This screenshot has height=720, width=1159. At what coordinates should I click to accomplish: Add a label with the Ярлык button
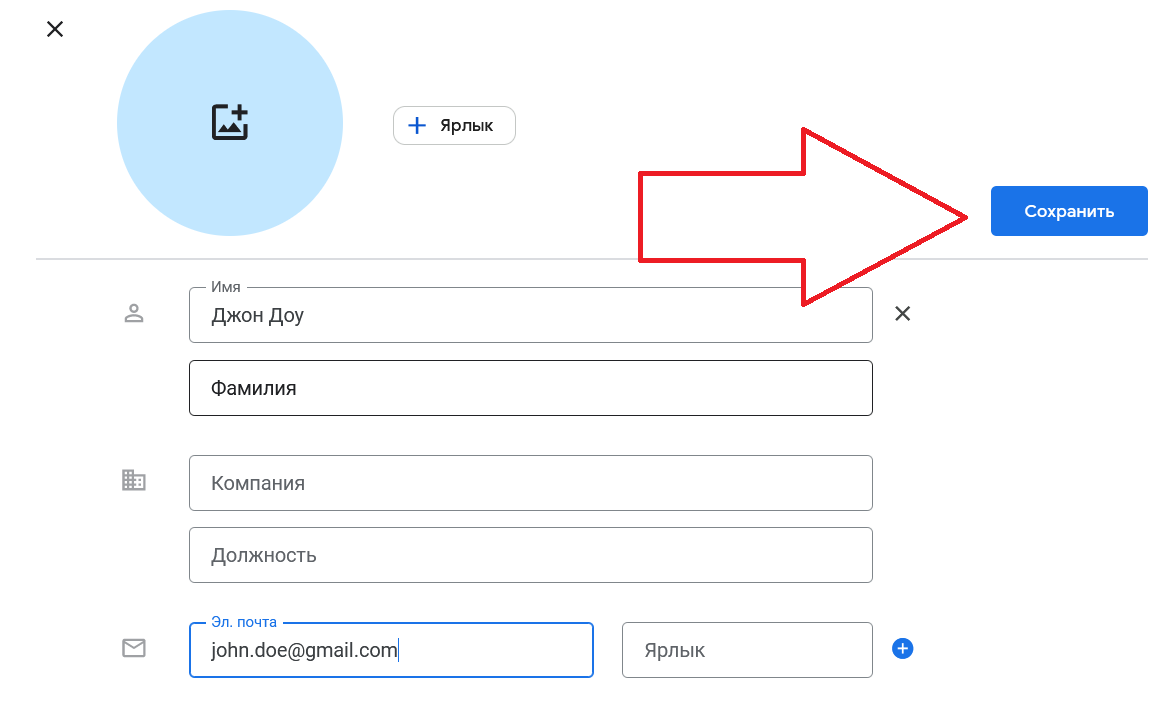(454, 126)
